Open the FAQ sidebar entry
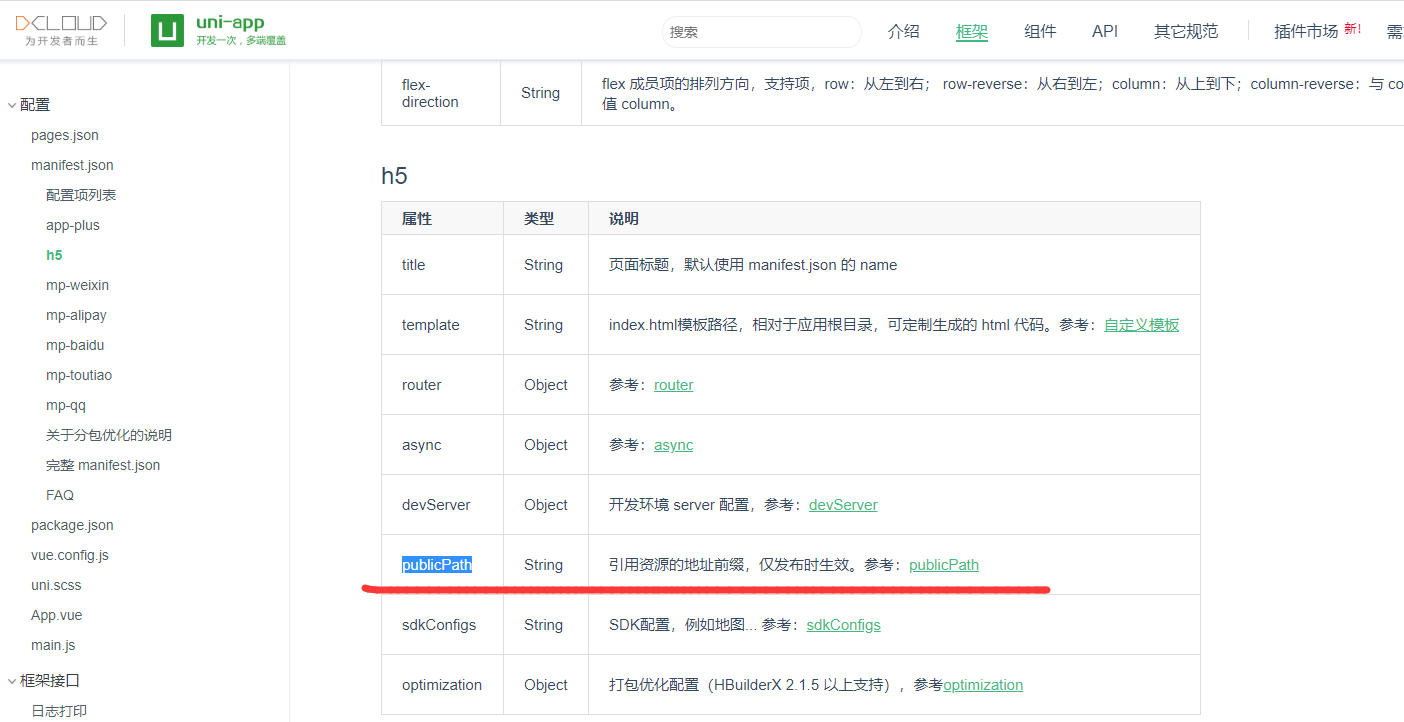 coord(59,494)
